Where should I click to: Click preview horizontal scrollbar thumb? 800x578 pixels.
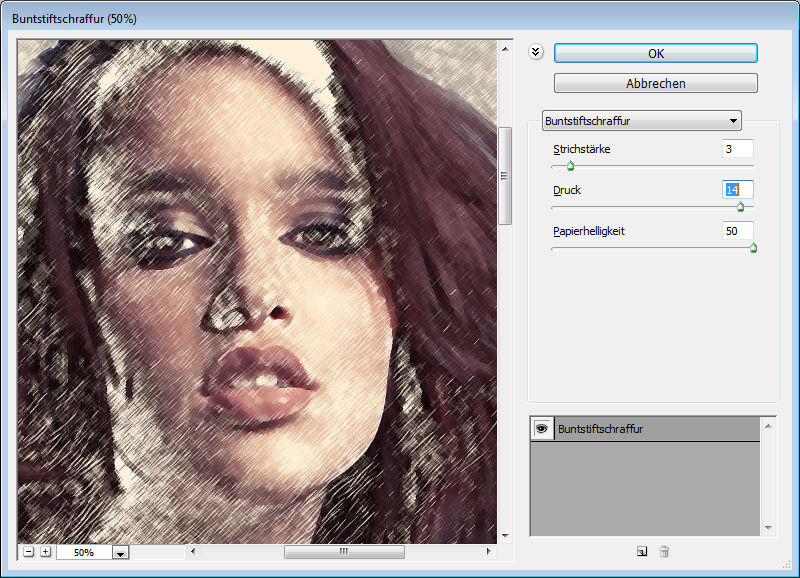[x=344, y=551]
